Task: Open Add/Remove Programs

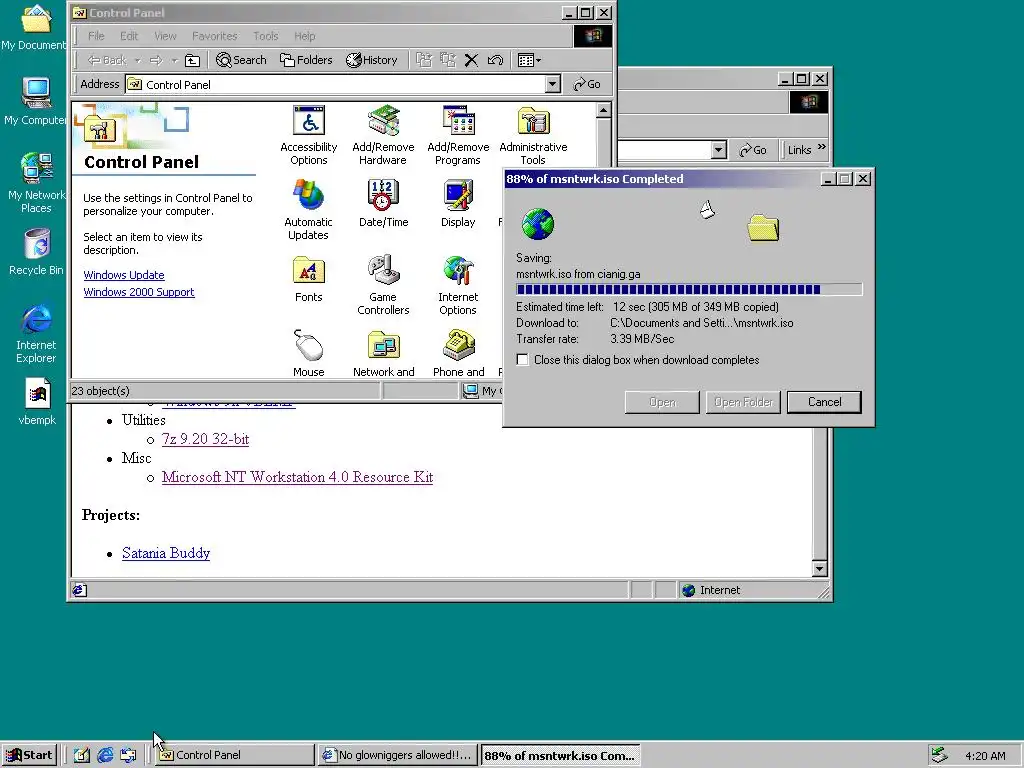Action: (x=458, y=135)
